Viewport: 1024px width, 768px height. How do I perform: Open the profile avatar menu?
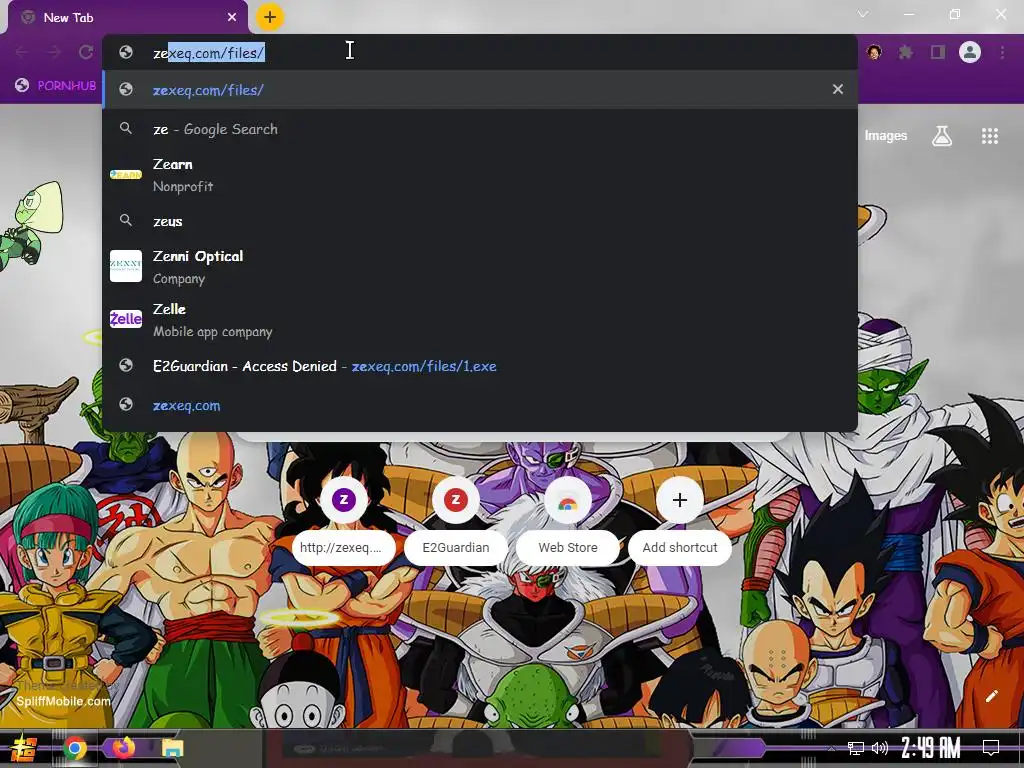pos(970,52)
